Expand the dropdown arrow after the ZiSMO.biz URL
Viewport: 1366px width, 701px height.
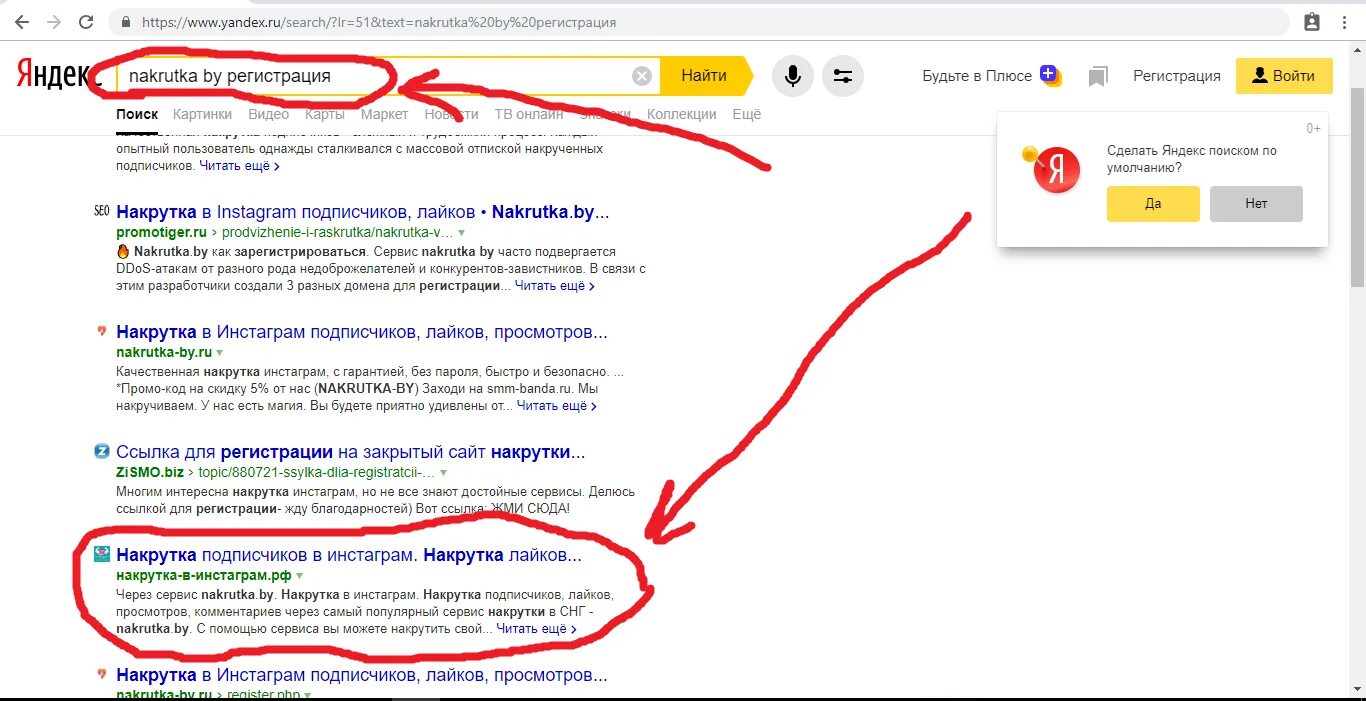(x=443, y=473)
